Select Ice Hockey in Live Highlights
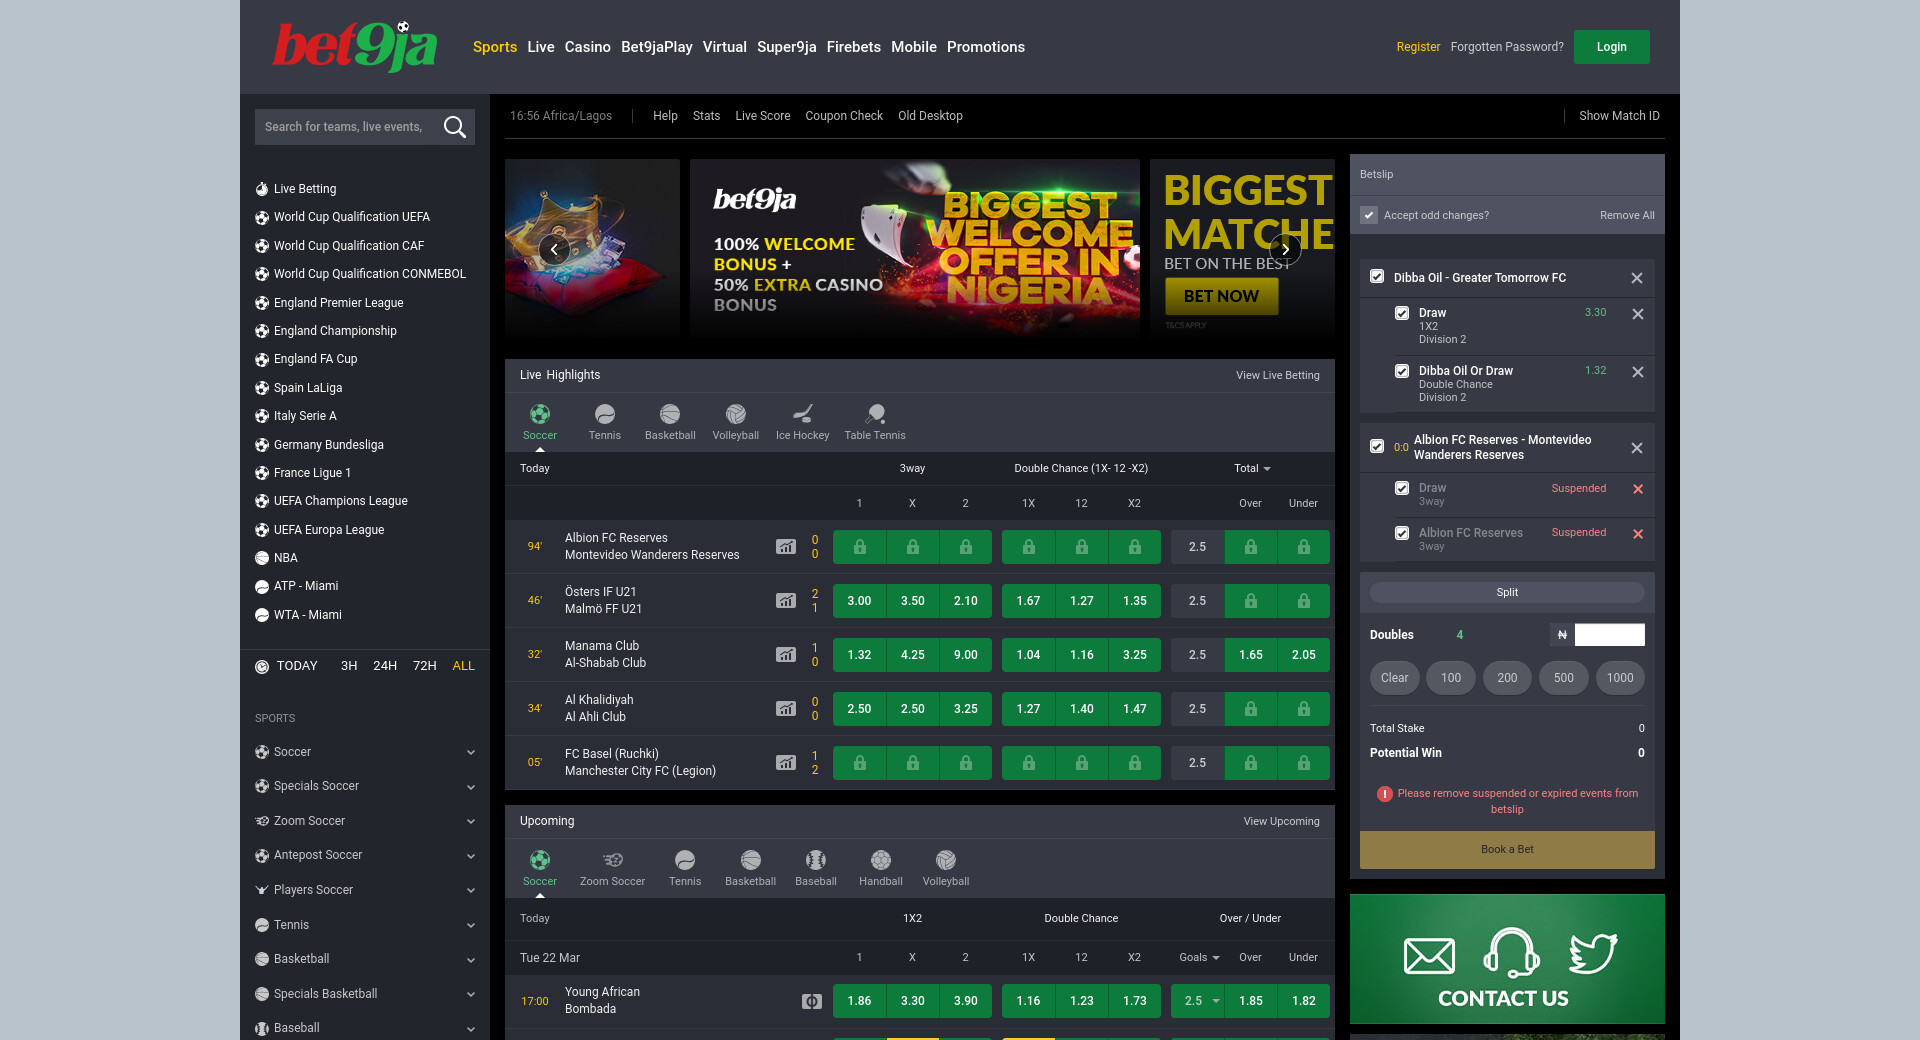The width and height of the screenshot is (1920, 1040). (x=802, y=421)
